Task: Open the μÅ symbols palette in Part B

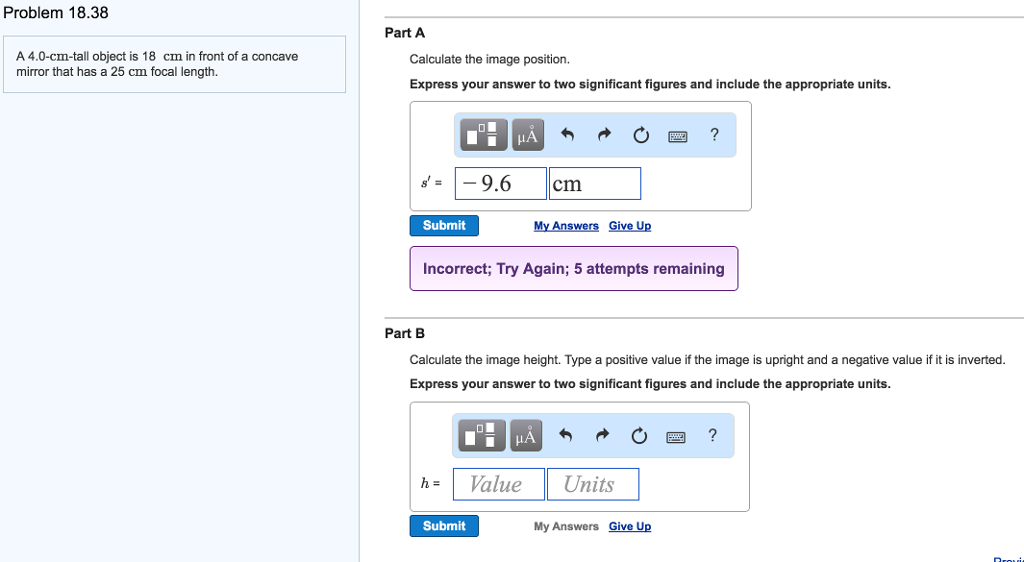Action: click(526, 436)
